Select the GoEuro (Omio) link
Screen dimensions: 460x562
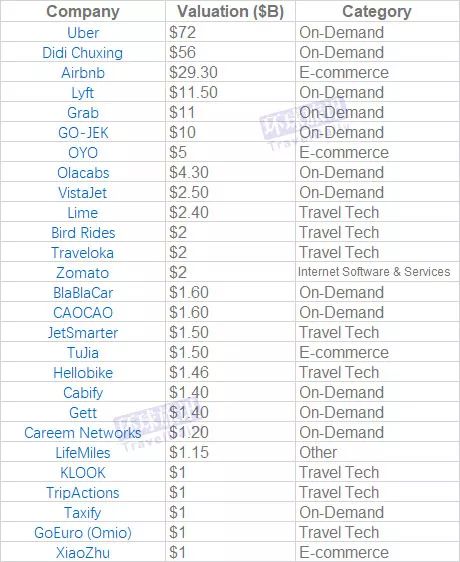(83, 533)
